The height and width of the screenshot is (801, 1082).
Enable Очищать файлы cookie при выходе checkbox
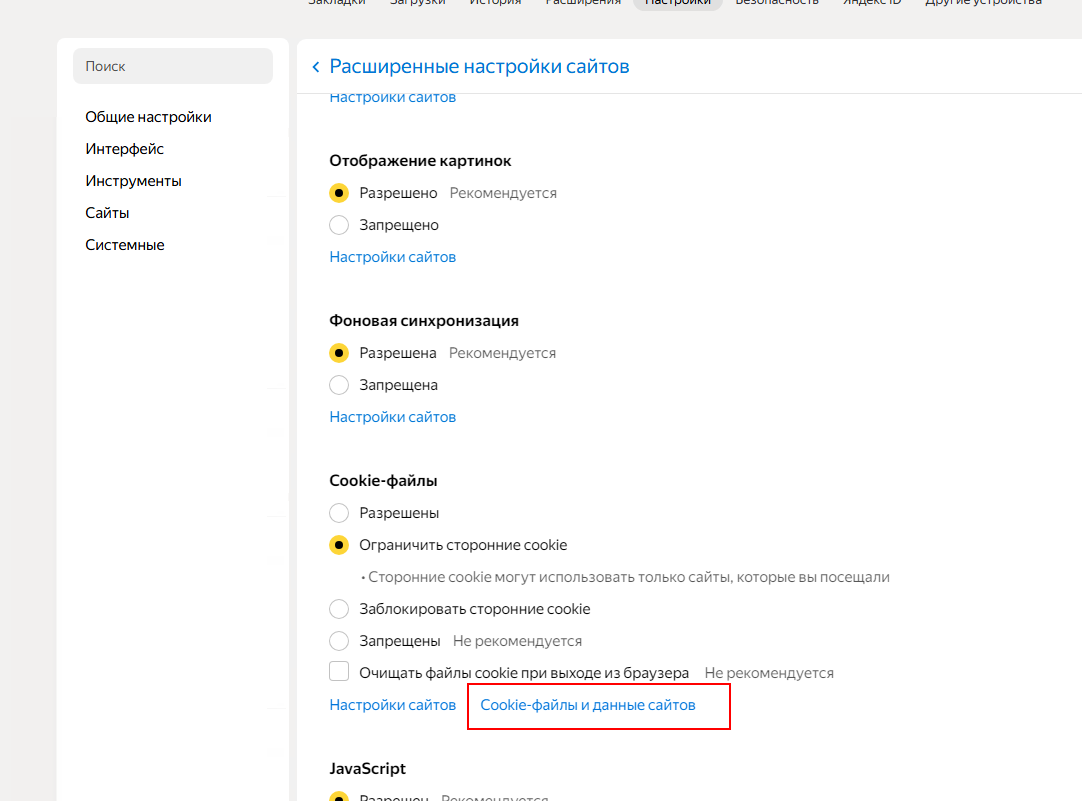tap(339, 672)
